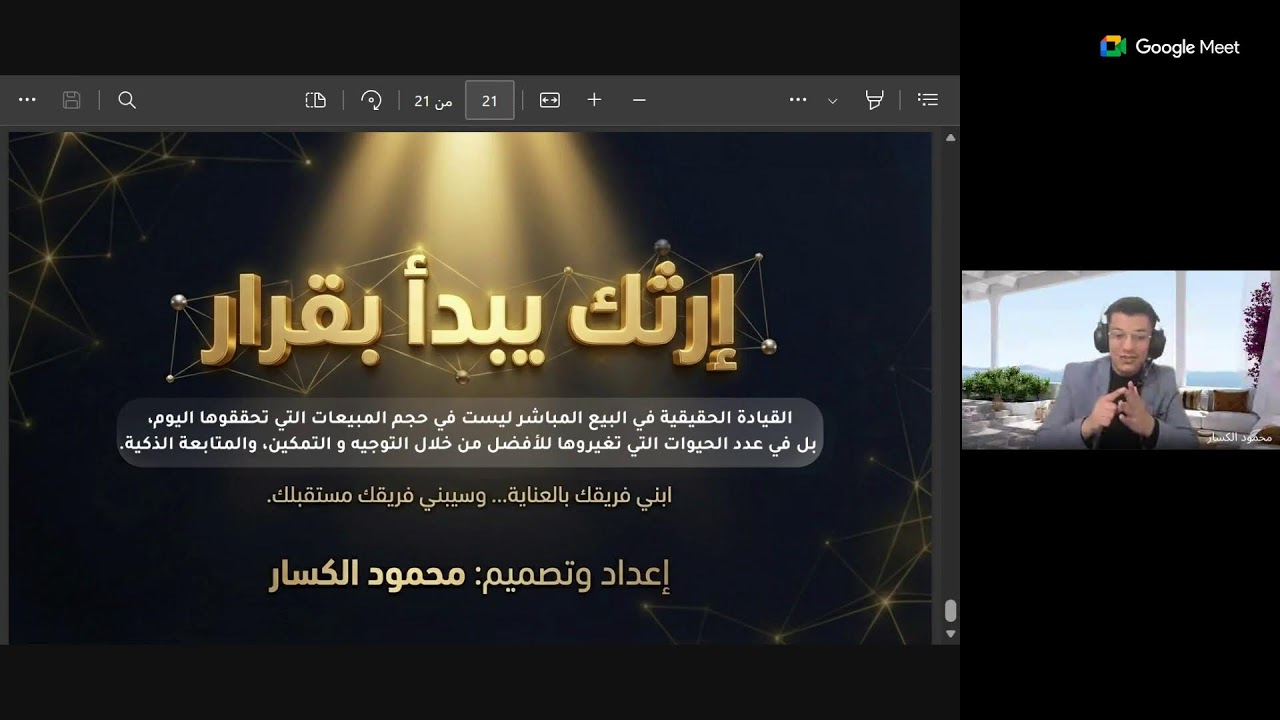
Task: Click the paragraph starting القيادة الحقيقية
Action: click(x=470, y=432)
